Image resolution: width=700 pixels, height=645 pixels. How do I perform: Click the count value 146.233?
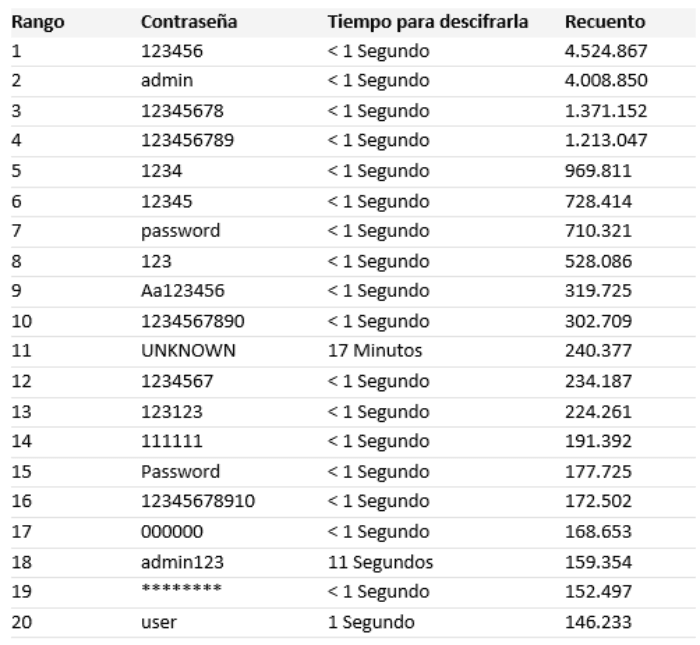click(x=598, y=622)
